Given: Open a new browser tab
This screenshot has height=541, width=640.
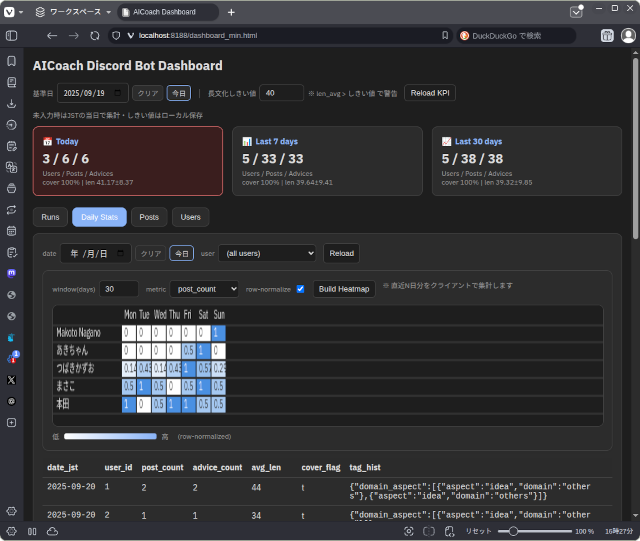Looking at the screenshot, I should coord(231,12).
